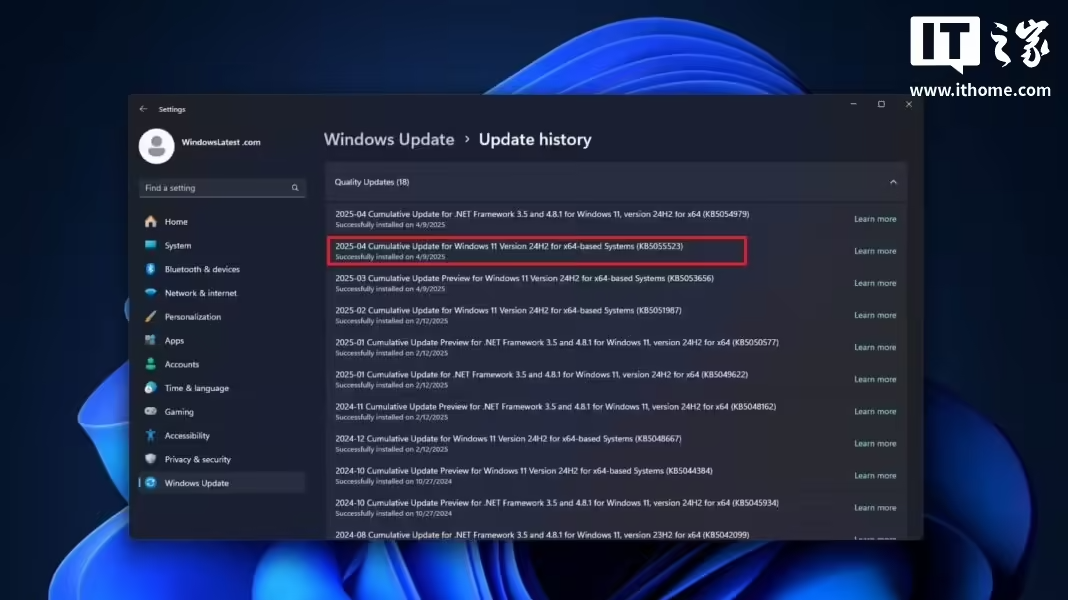Image resolution: width=1068 pixels, height=600 pixels.
Task: Click the back arrow in Settings
Action: (143, 109)
